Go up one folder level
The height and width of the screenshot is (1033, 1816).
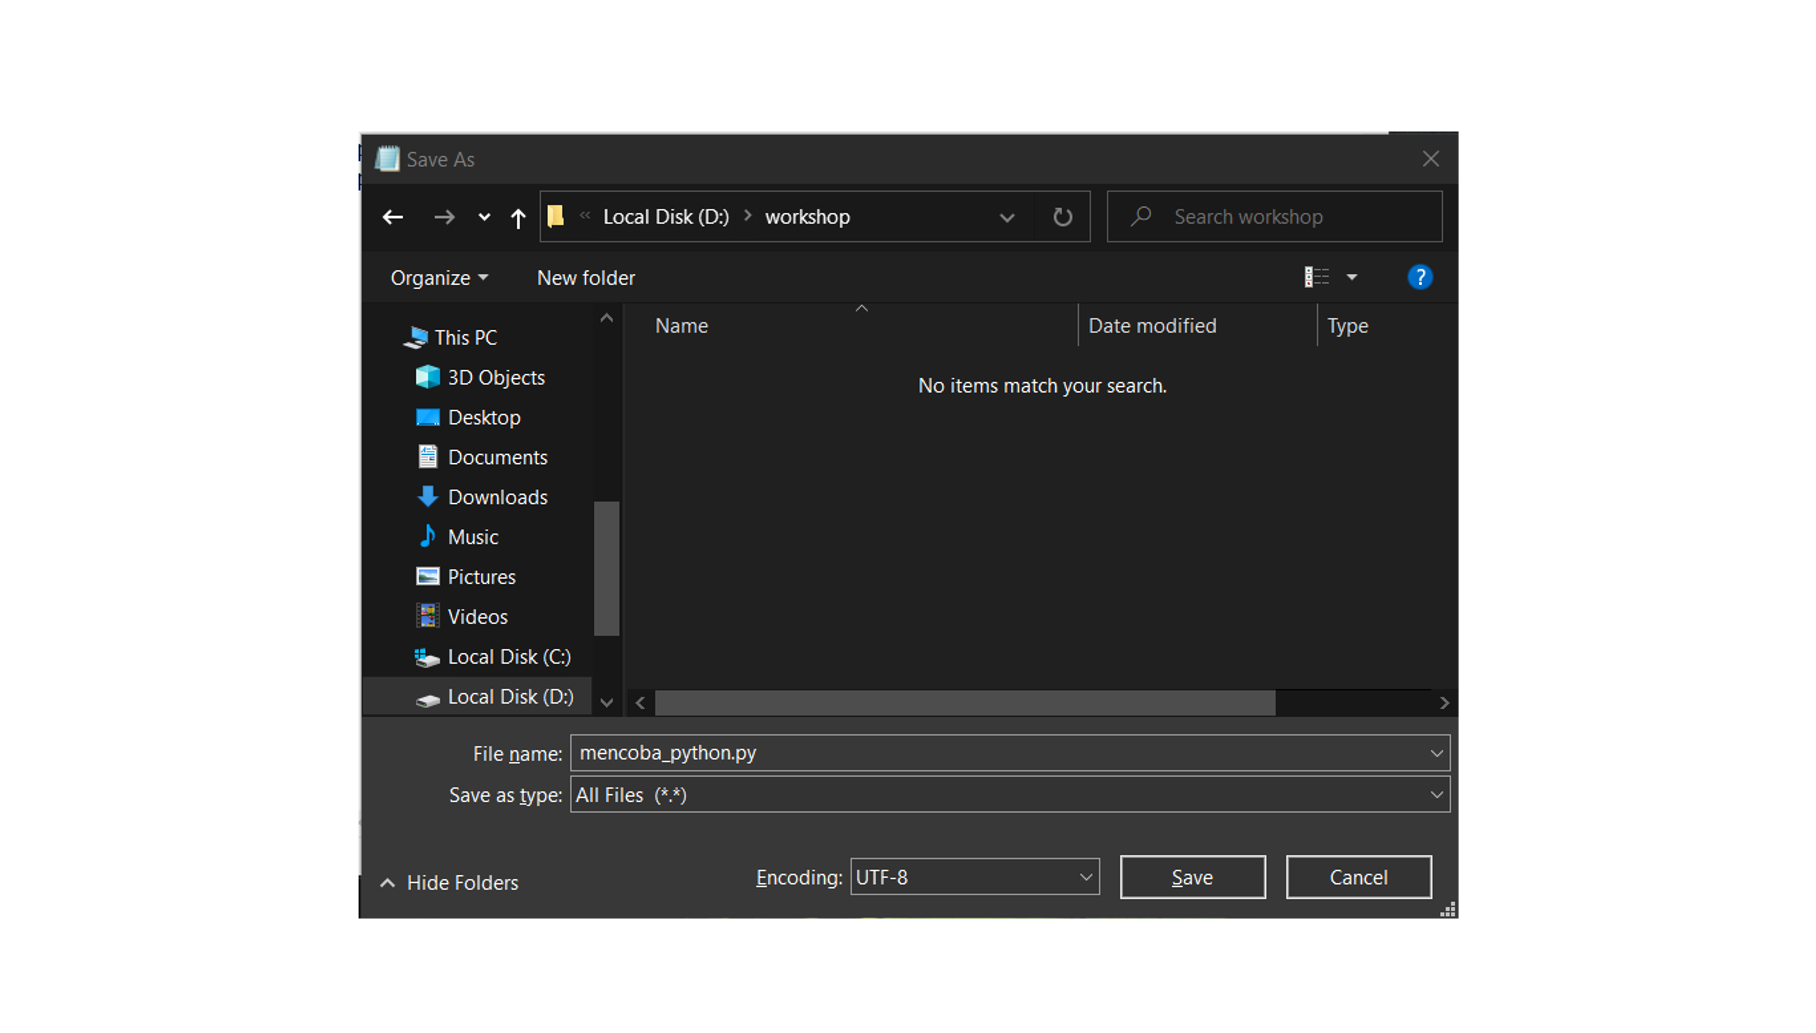518,217
